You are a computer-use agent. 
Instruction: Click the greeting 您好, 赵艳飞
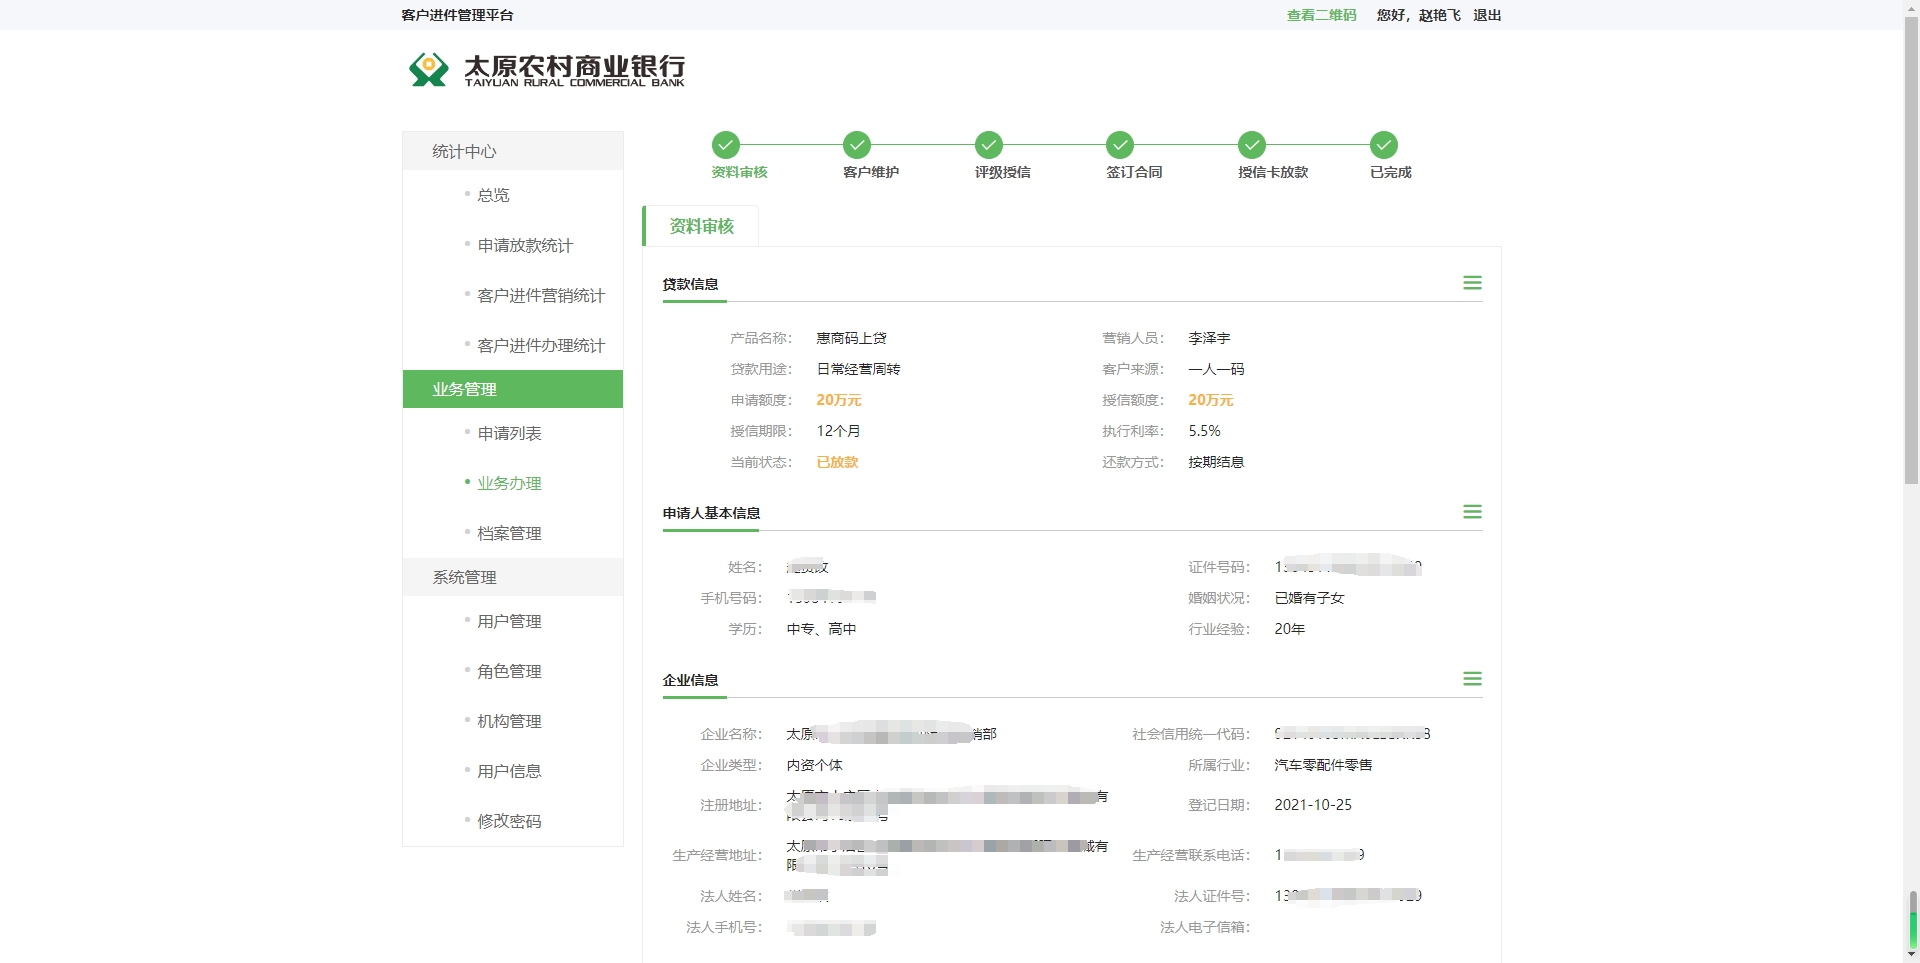1418,15
